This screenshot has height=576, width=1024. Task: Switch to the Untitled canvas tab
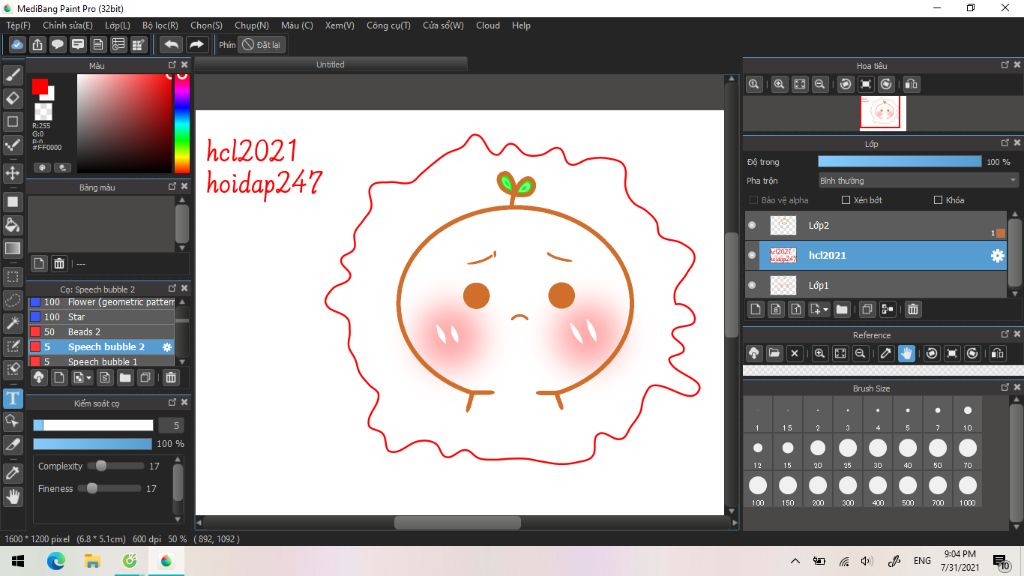[x=330, y=65]
